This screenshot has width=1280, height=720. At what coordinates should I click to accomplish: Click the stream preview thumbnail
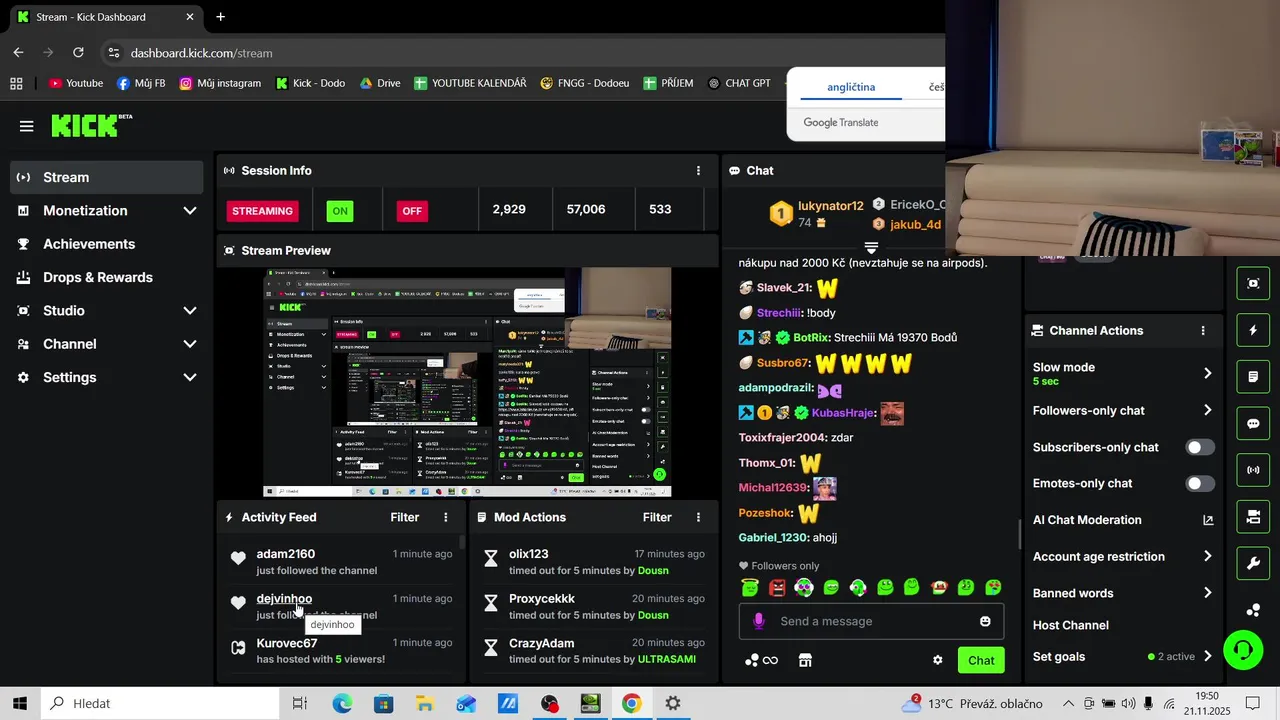pyautogui.click(x=467, y=382)
